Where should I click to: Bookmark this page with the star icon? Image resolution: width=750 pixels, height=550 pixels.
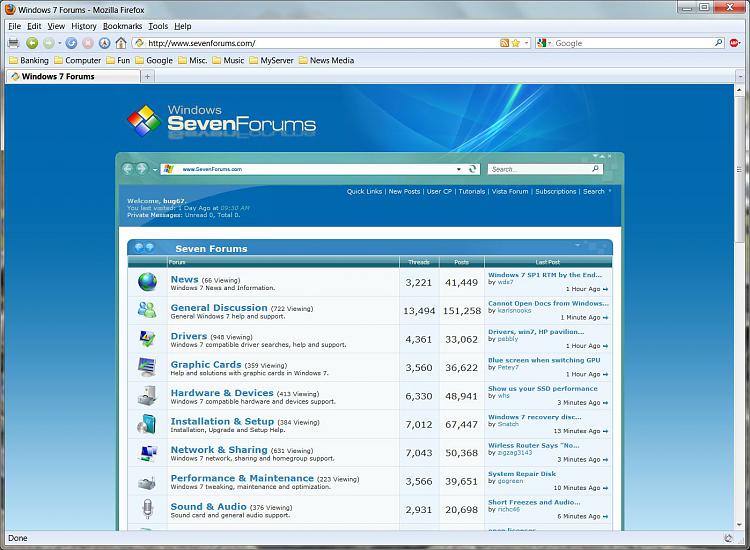[516, 43]
